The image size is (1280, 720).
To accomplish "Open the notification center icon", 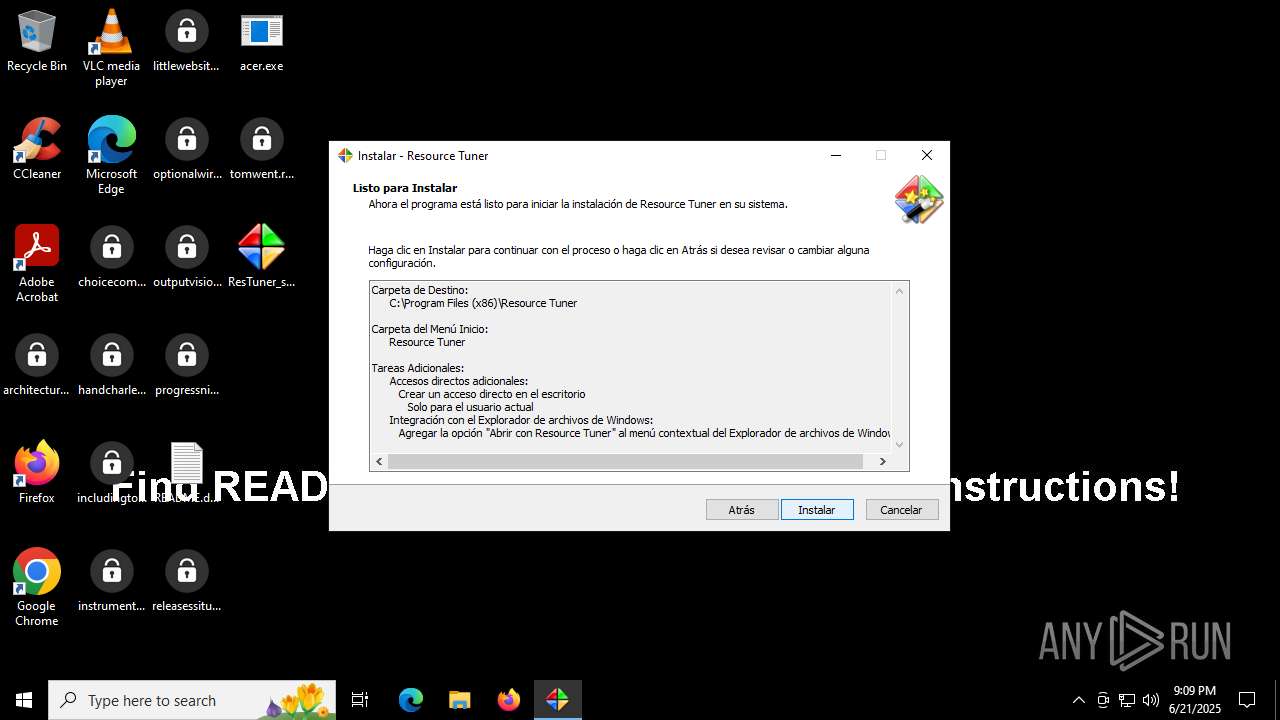I will (x=1247, y=700).
